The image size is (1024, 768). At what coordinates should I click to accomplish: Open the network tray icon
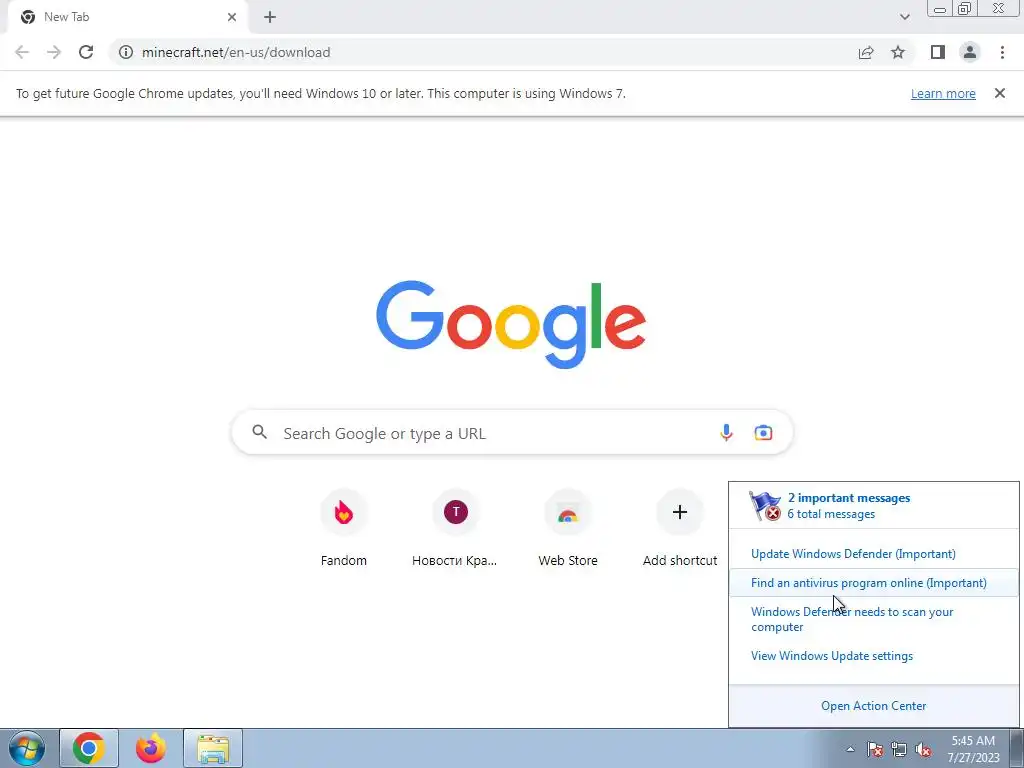click(899, 749)
